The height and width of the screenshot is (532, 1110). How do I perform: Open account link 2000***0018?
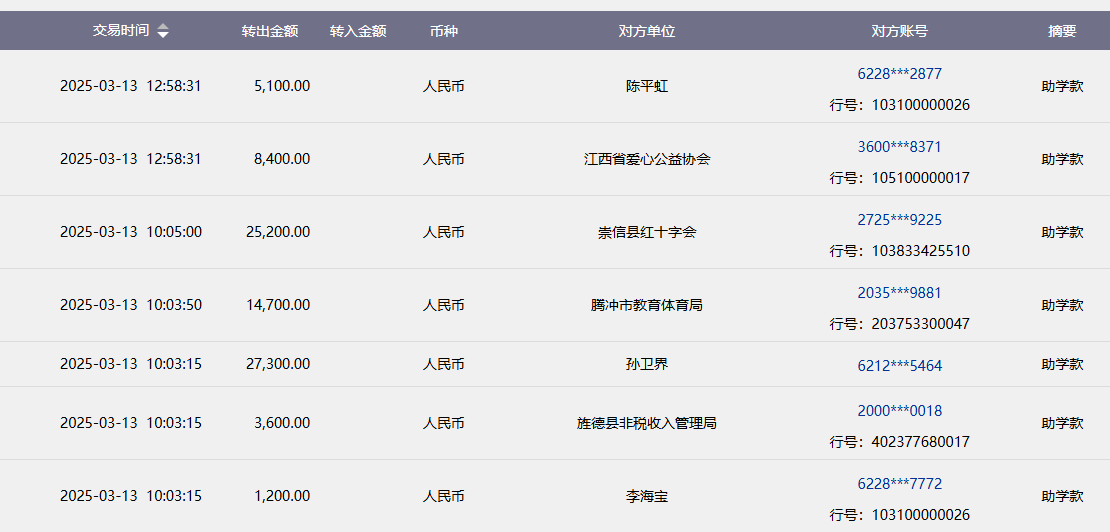pyautogui.click(x=899, y=411)
